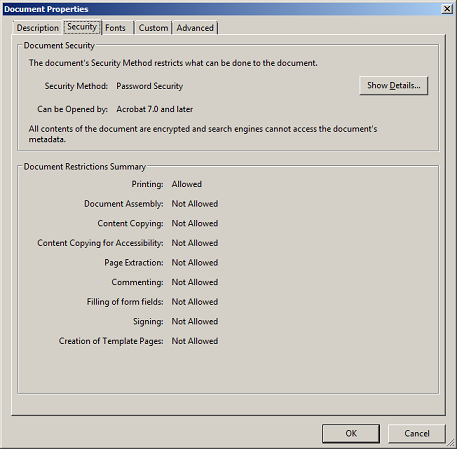Click Filling of form fields label
This screenshot has width=457, height=449.
(x=125, y=302)
